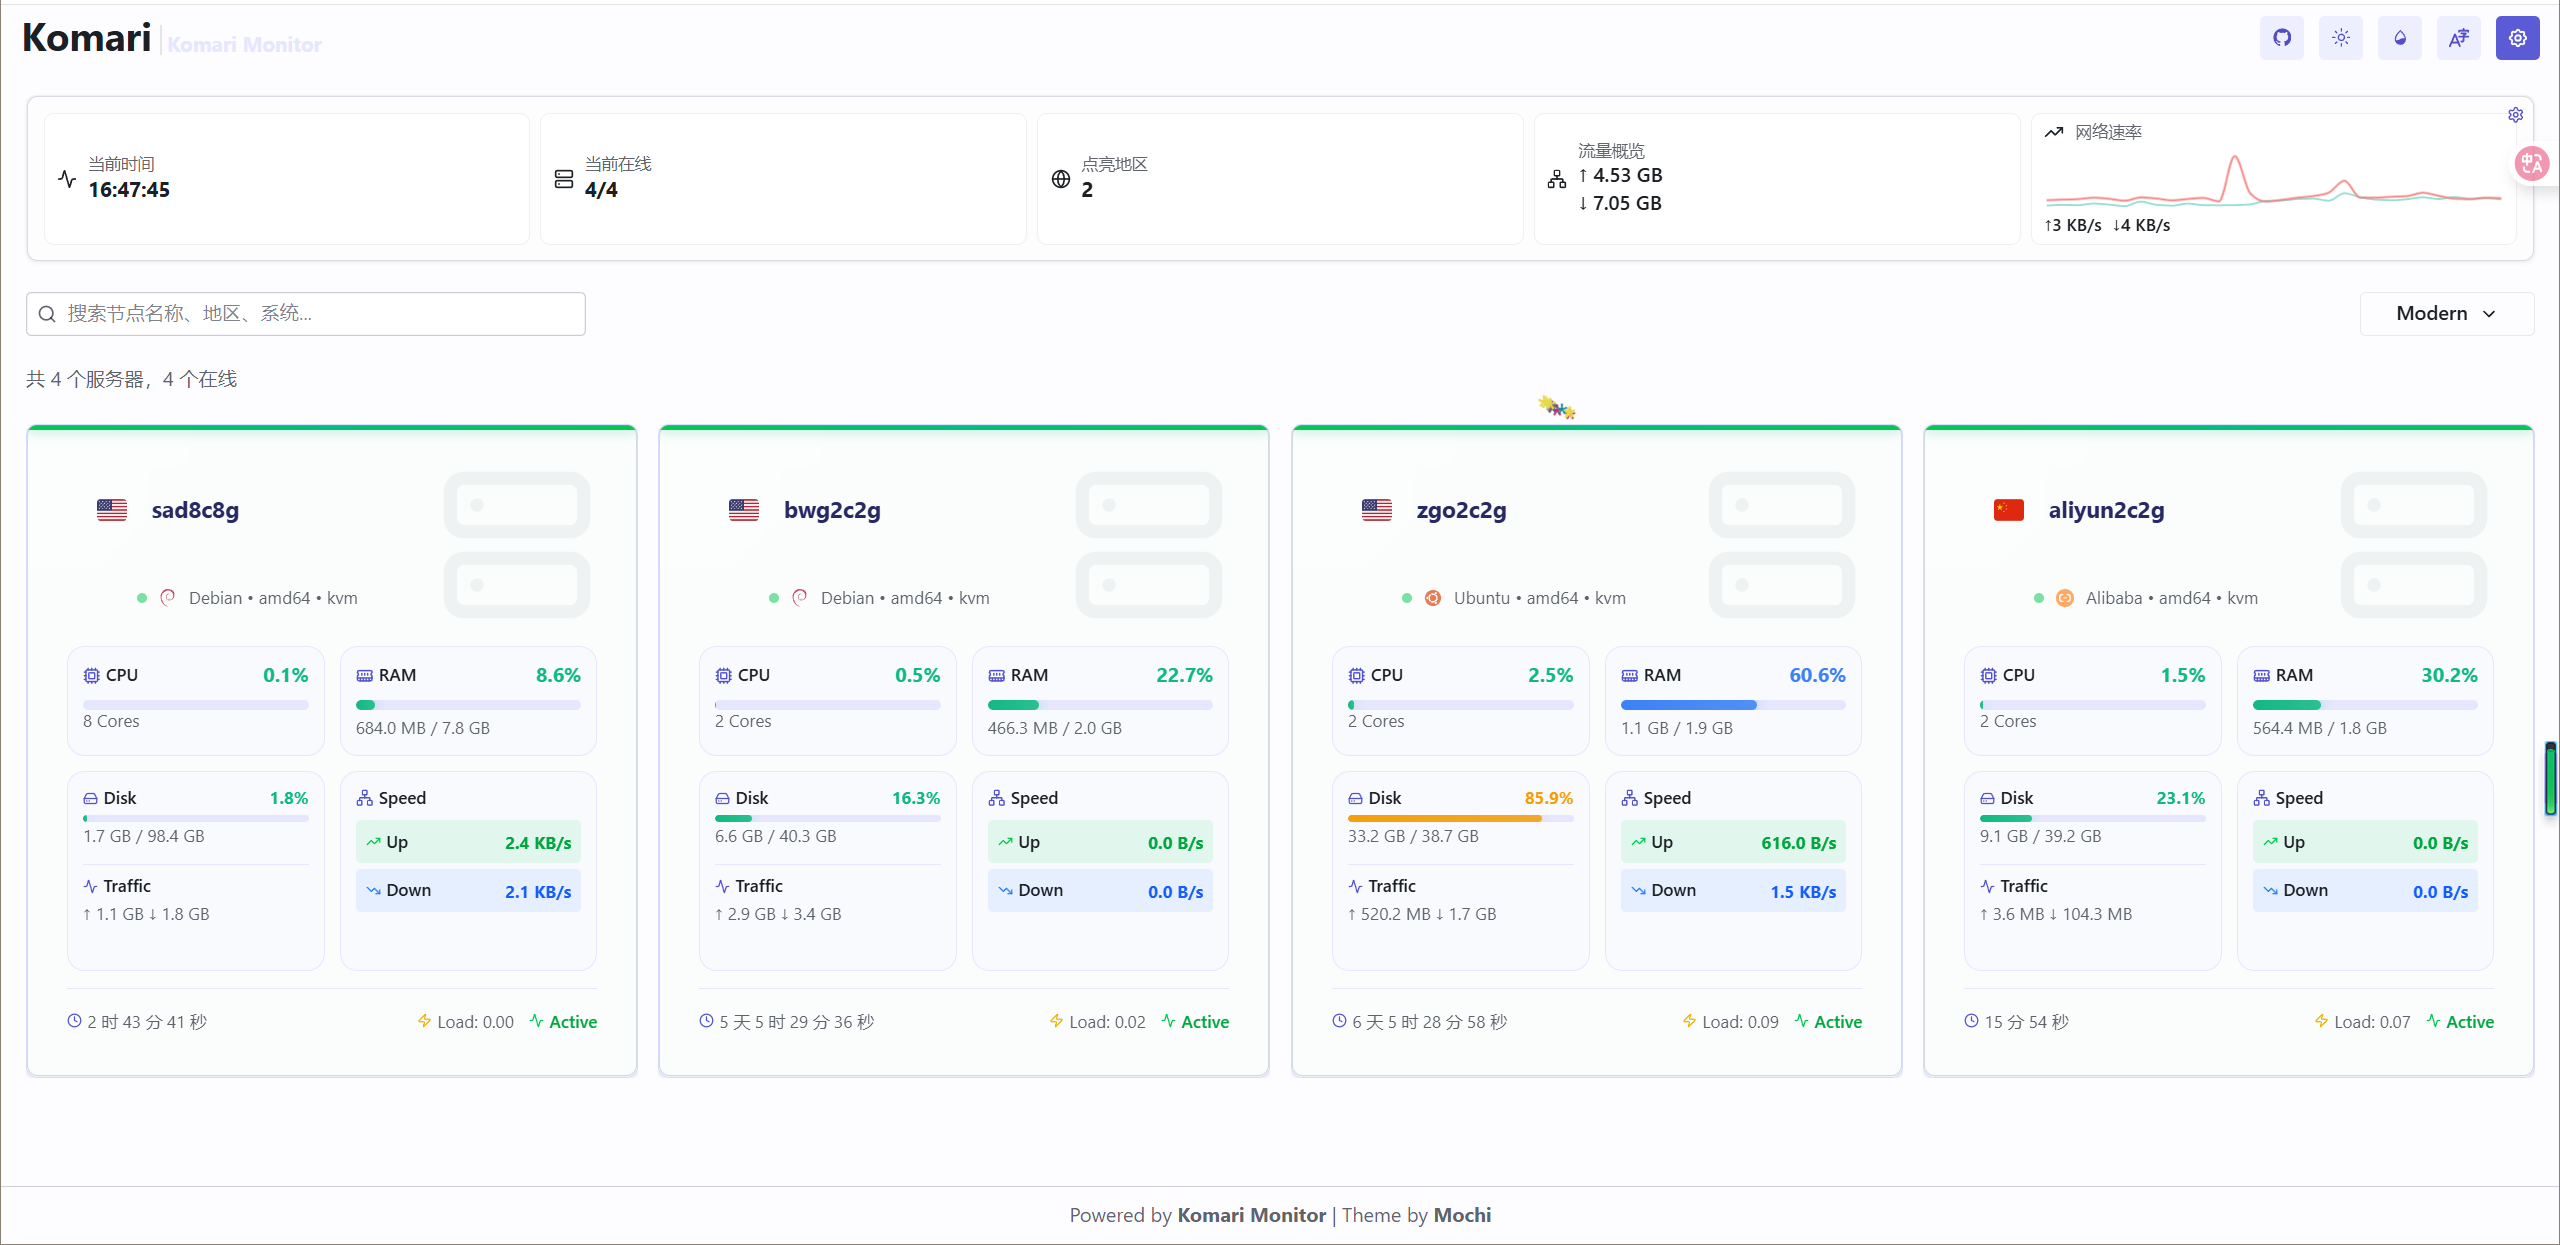The height and width of the screenshot is (1245, 2560).
Task: Open the aliyun2c2g server card title
Action: [2105, 510]
